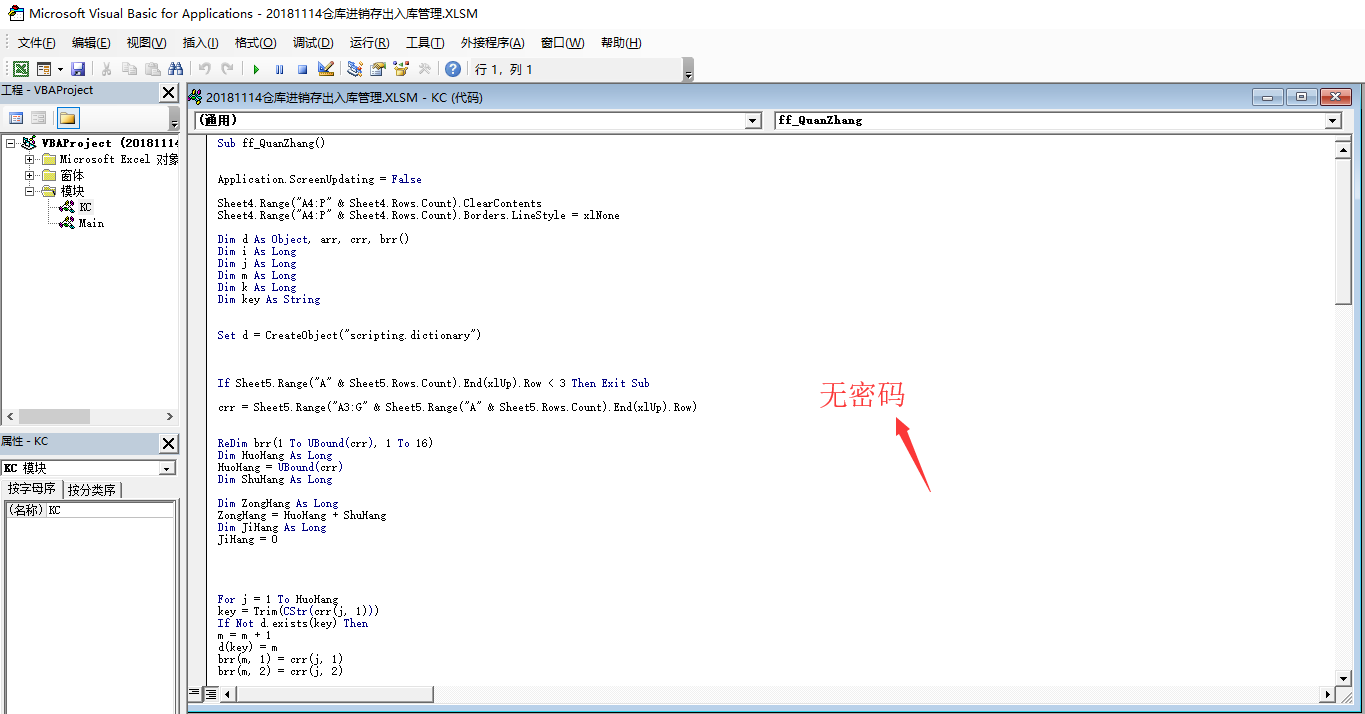Image resolution: width=1365 pixels, height=714 pixels.
Task: Select the Main module in tree
Action: (91, 223)
